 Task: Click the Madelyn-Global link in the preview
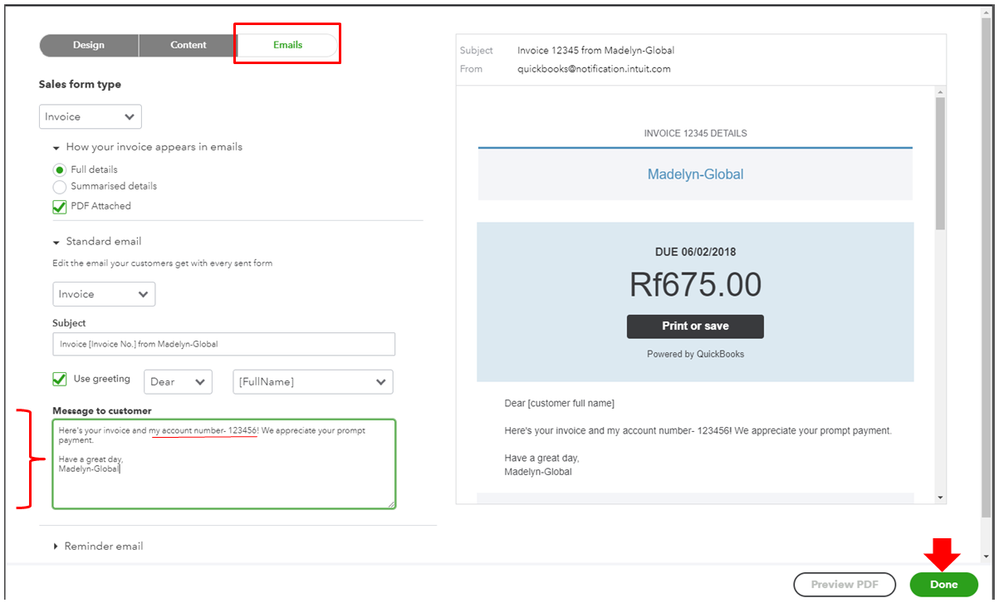tap(695, 175)
